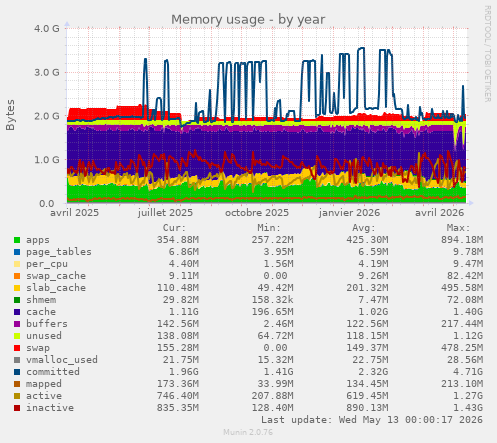This screenshot has width=497, height=443.
Task: Click the 'octobre 2025' x-axis label
Action: [257, 213]
